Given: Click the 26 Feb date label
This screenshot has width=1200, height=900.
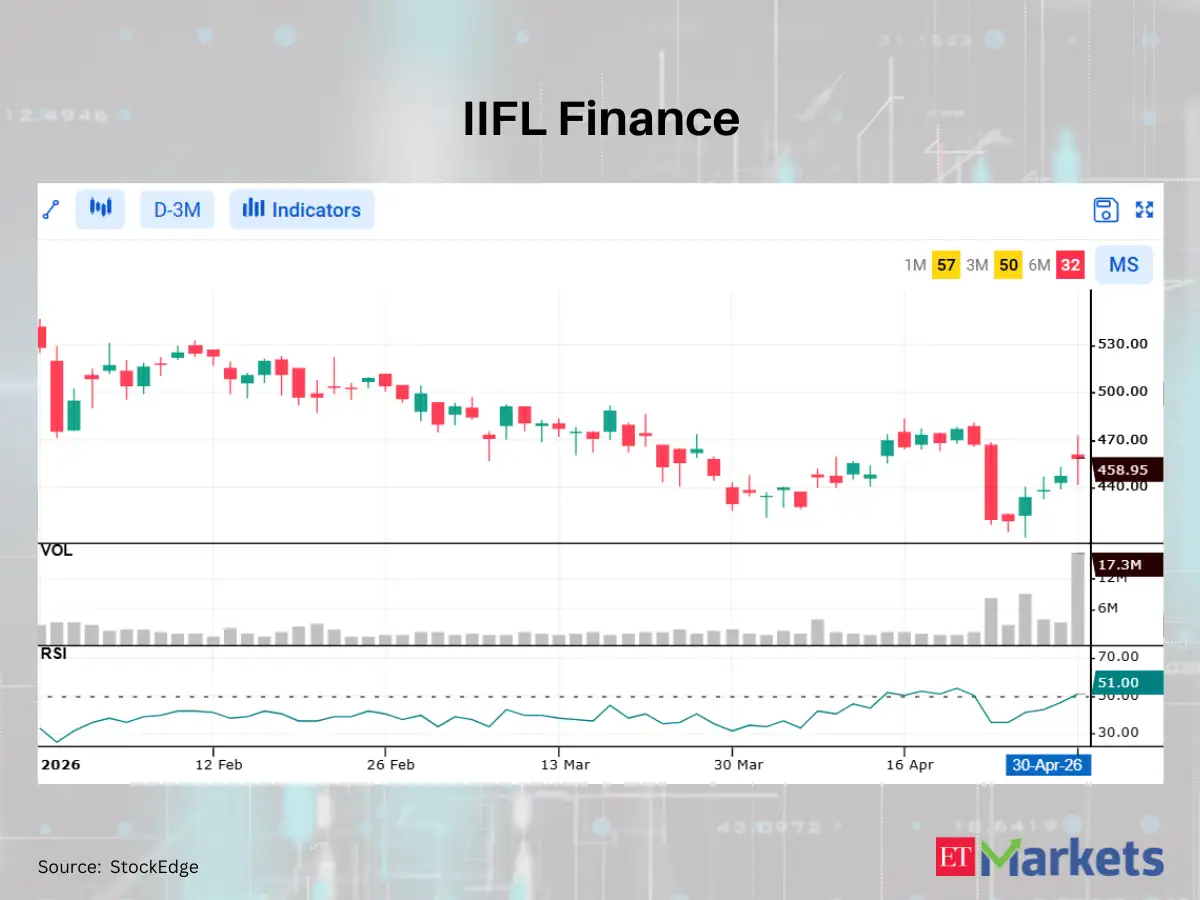Looking at the screenshot, I should coord(391,765).
